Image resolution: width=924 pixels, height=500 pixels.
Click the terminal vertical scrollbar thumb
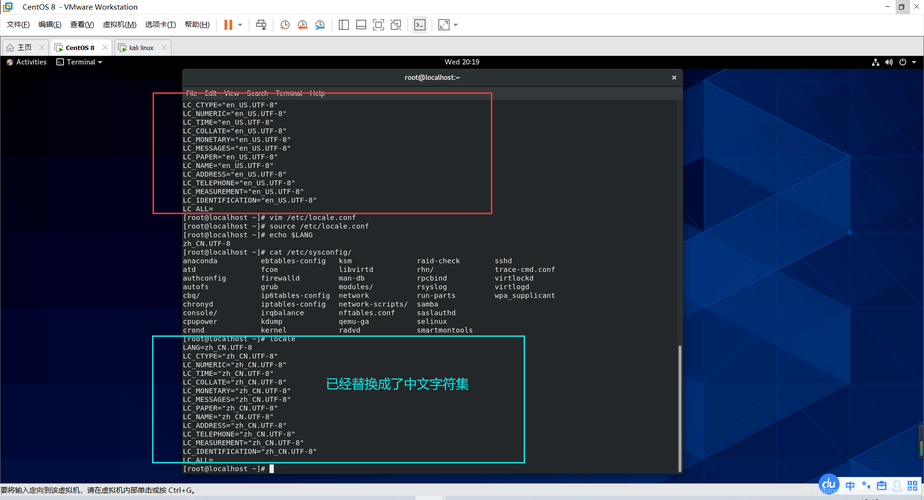click(x=680, y=408)
